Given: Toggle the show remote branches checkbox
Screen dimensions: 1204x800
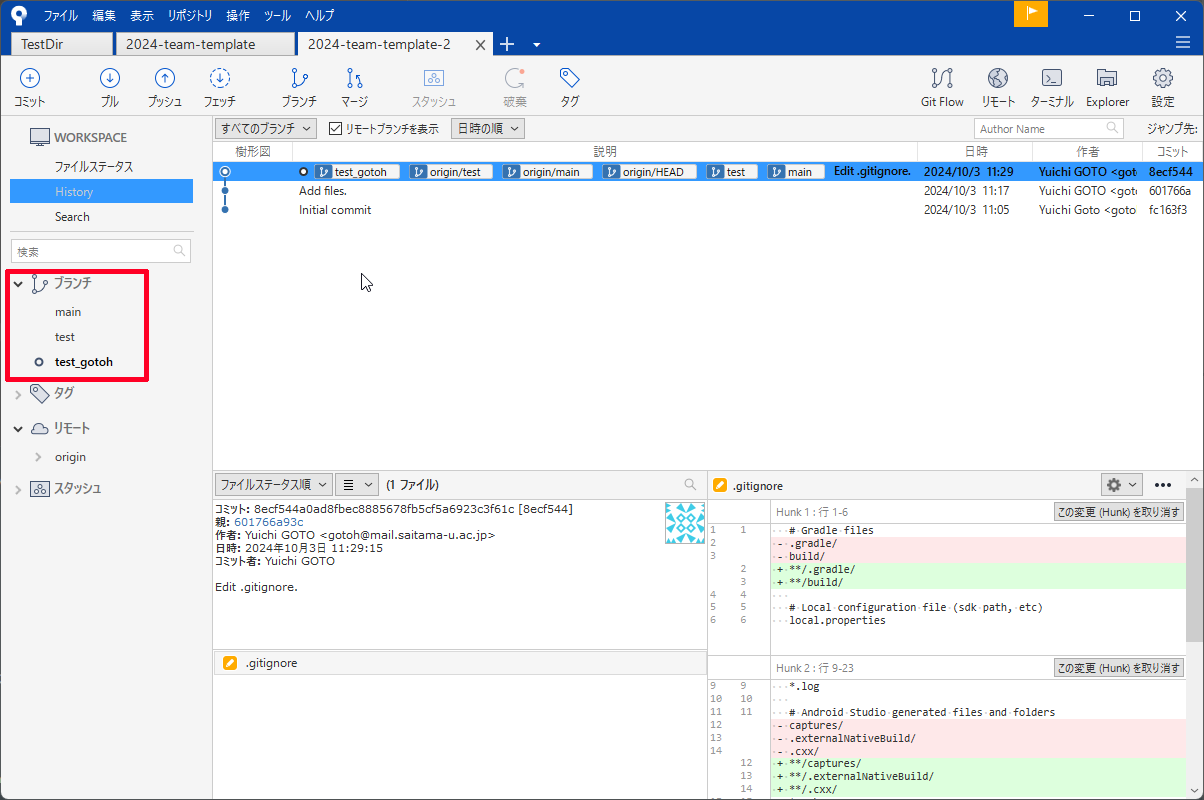Looking at the screenshot, I should click(336, 128).
